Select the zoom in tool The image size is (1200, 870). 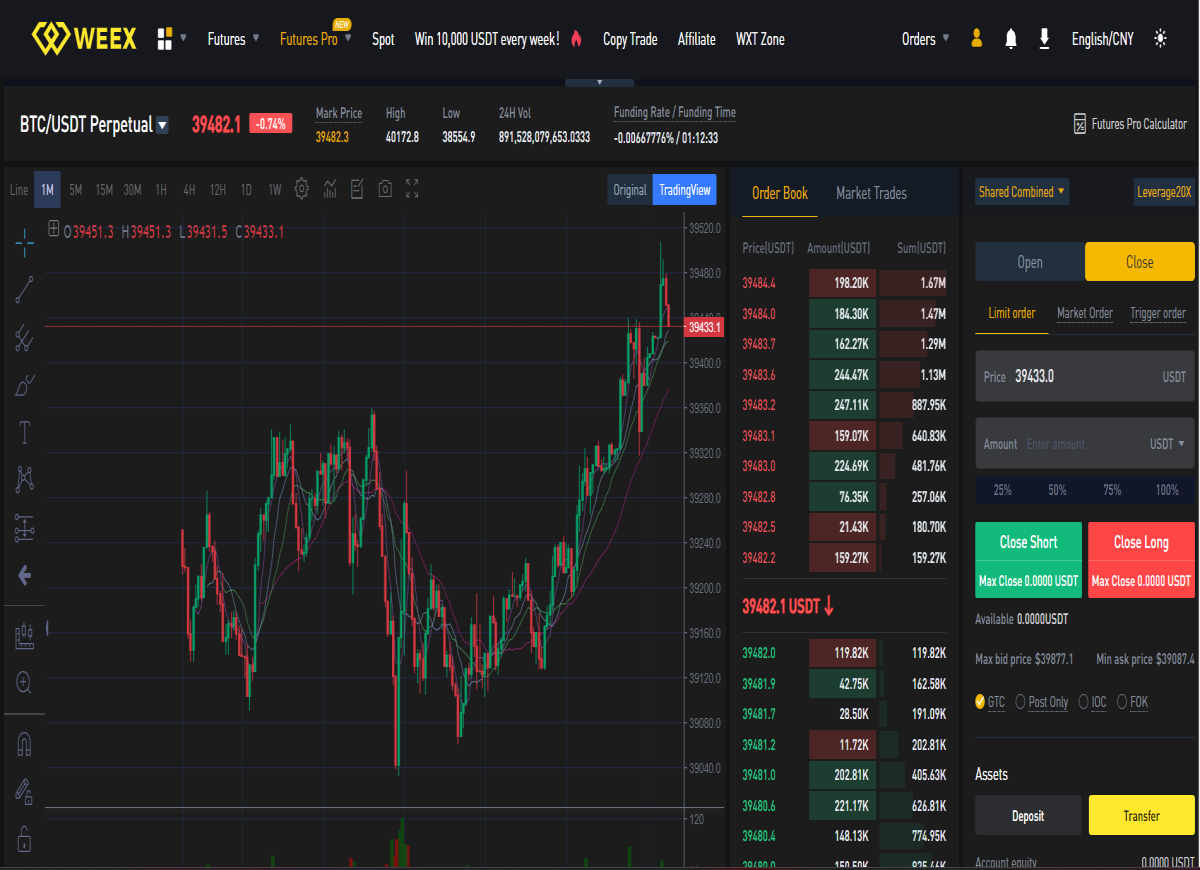(x=25, y=683)
